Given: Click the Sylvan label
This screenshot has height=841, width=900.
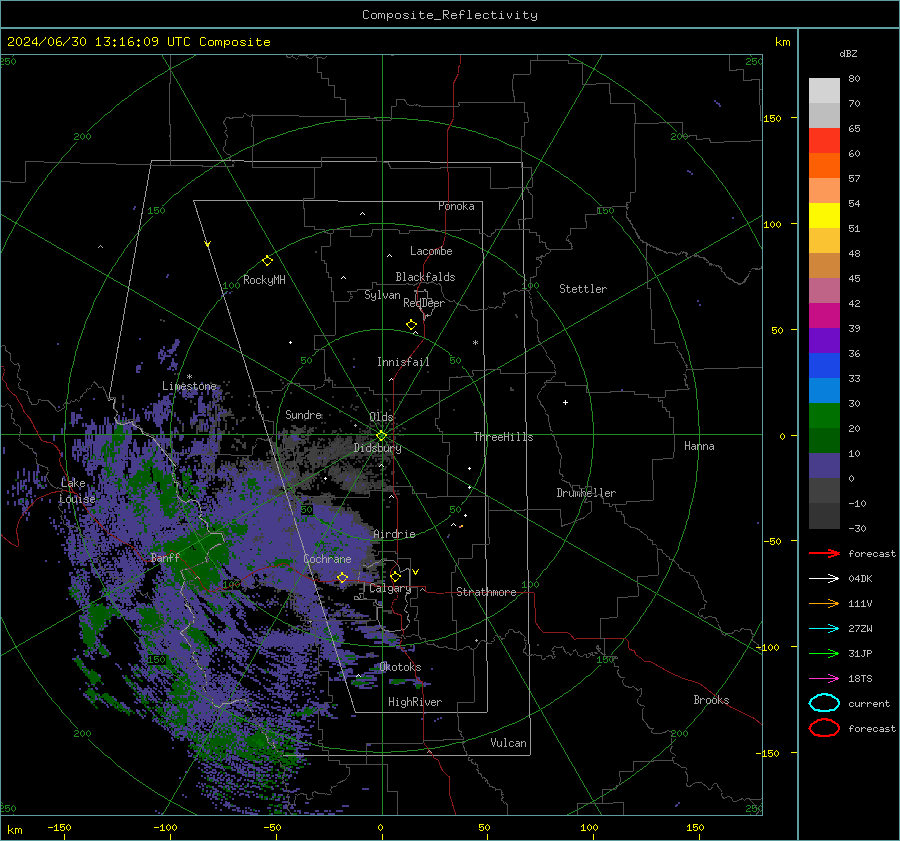Looking at the screenshot, I should [x=382, y=295].
